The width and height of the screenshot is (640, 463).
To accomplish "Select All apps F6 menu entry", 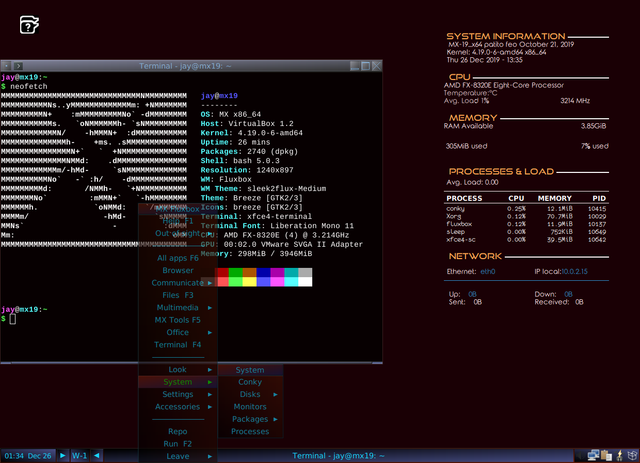I will coord(178,258).
